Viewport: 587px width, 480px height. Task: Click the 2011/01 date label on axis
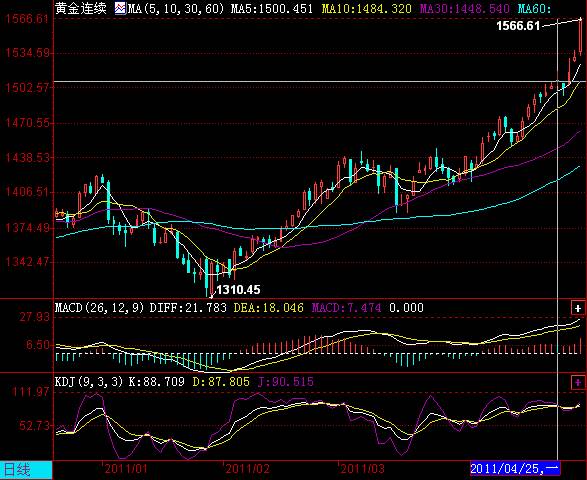[x=126, y=469]
